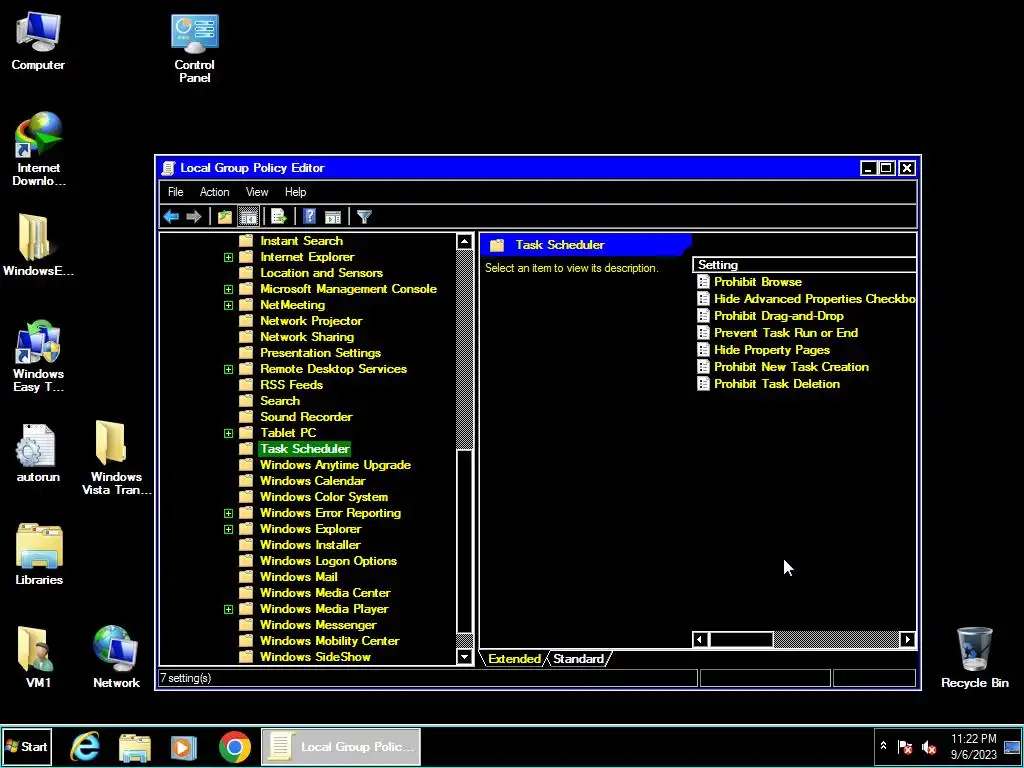
Task: Click the Filter funnel toolbar icon
Action: coord(364,216)
